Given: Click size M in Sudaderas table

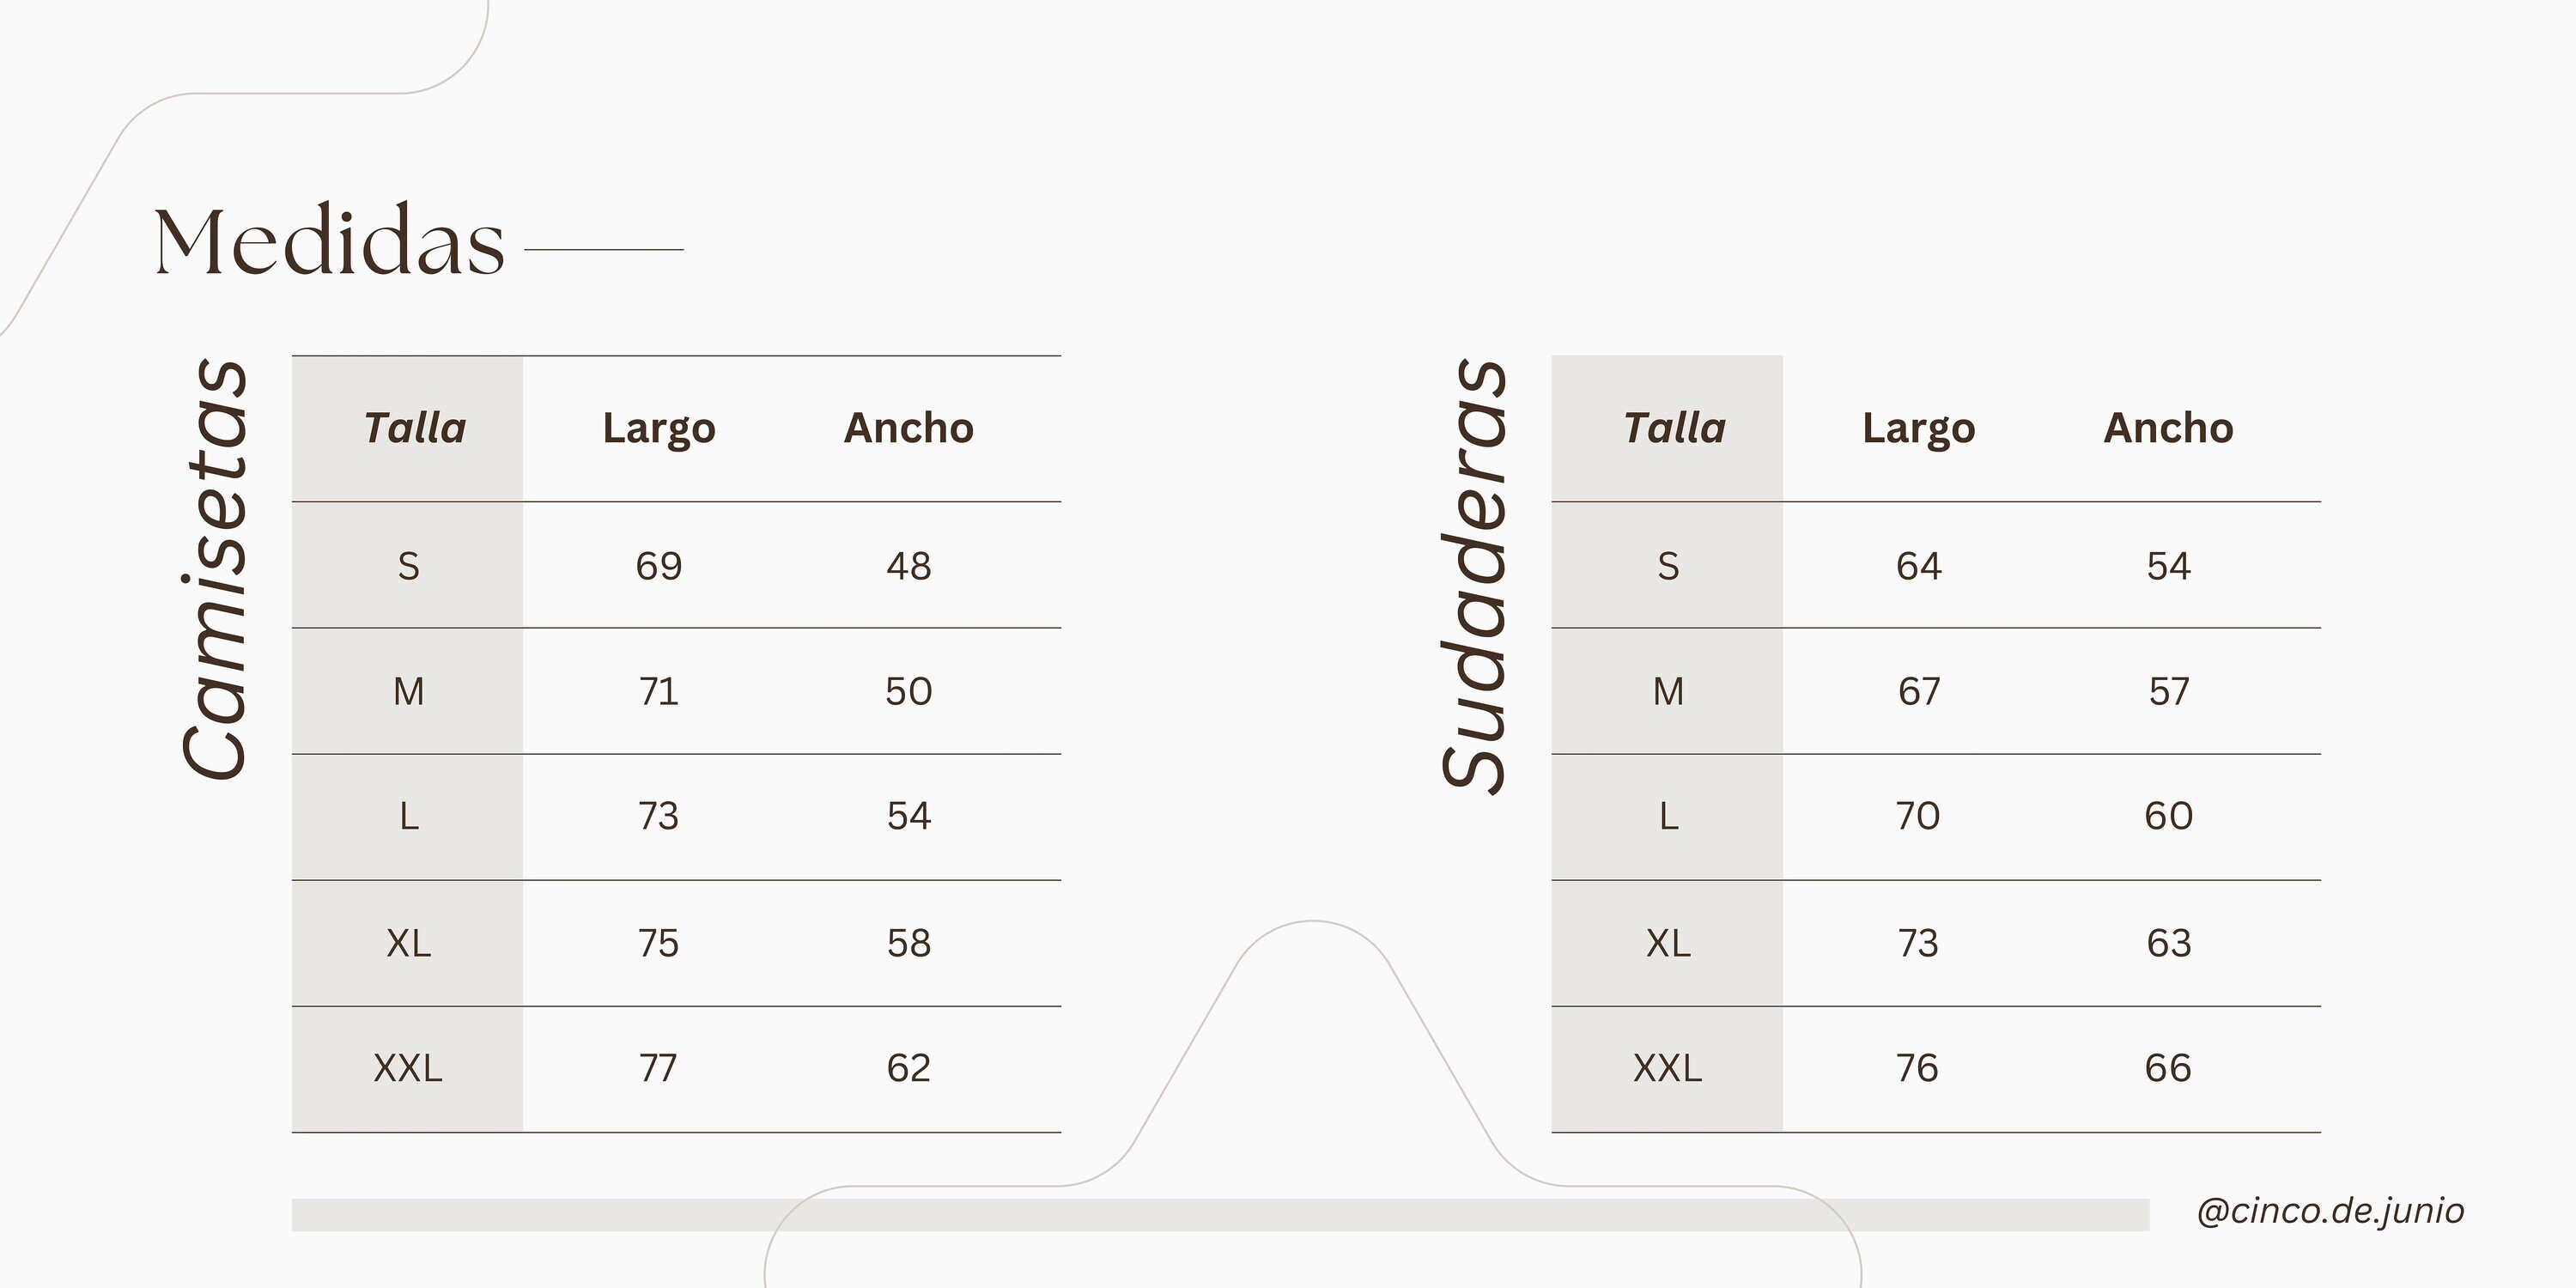Looking at the screenshot, I should (1668, 691).
